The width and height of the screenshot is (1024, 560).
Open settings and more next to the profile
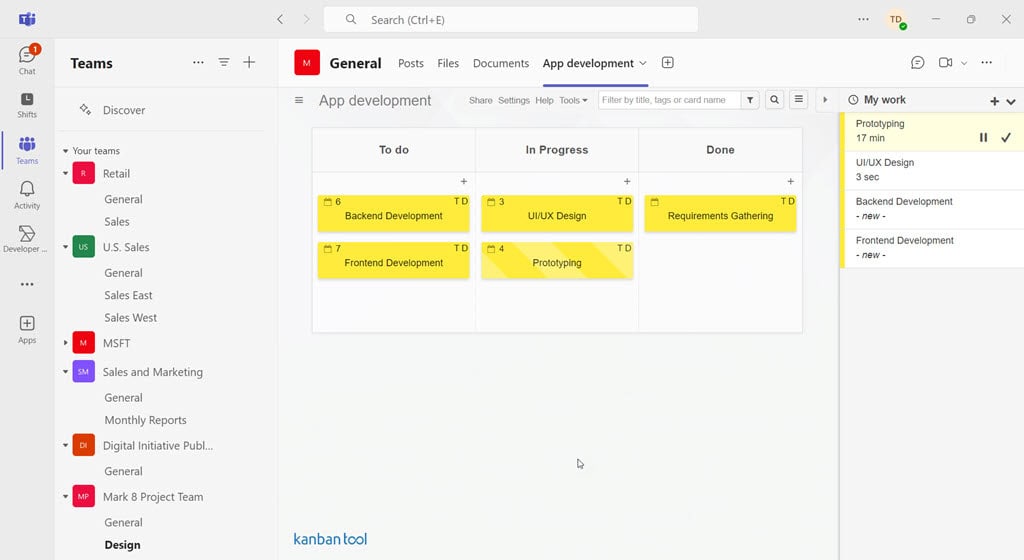tap(863, 20)
